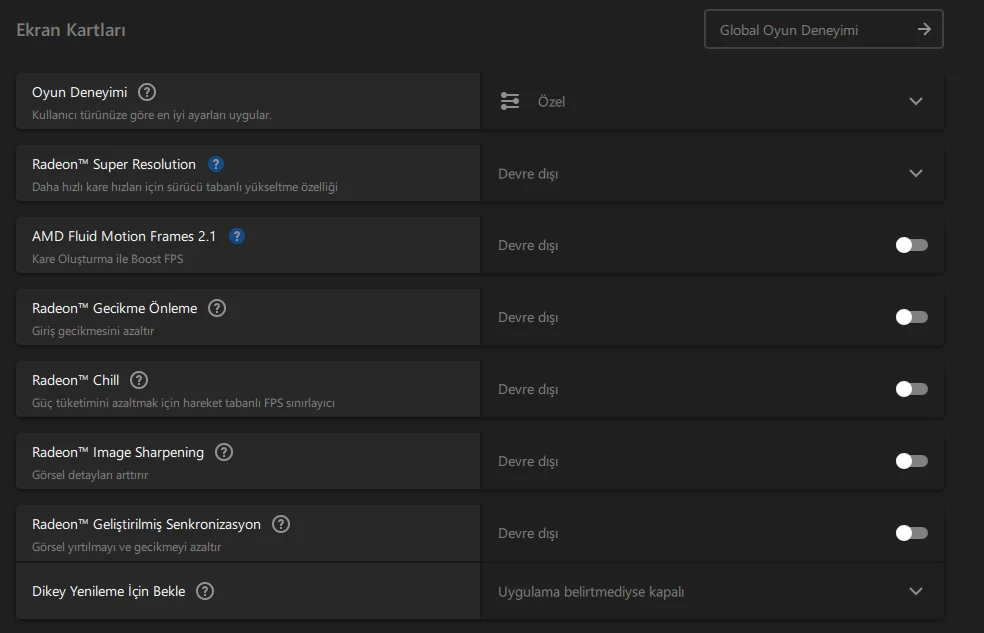Open help tooltip for Radeon Gecikme Önleme
The height and width of the screenshot is (633, 984).
[217, 308]
